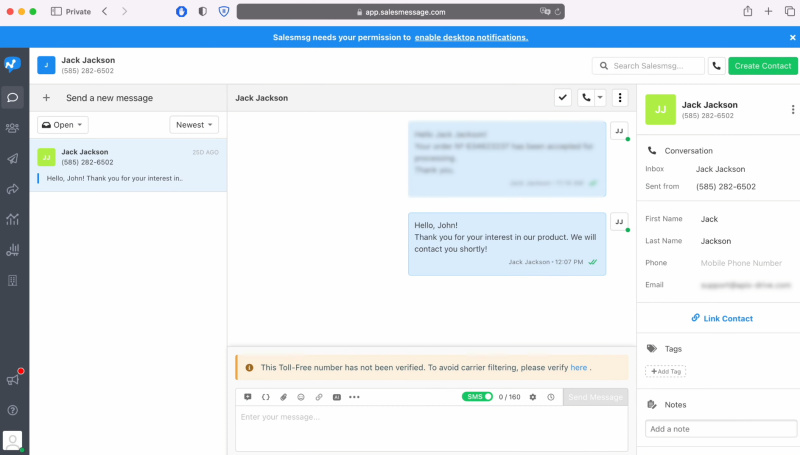Show more composer options ellipsis
The height and width of the screenshot is (455, 800).
[354, 397]
